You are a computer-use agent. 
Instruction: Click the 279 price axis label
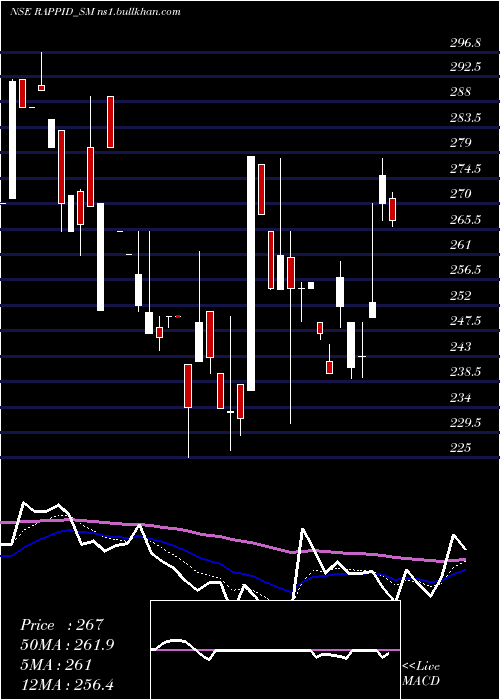point(461,143)
